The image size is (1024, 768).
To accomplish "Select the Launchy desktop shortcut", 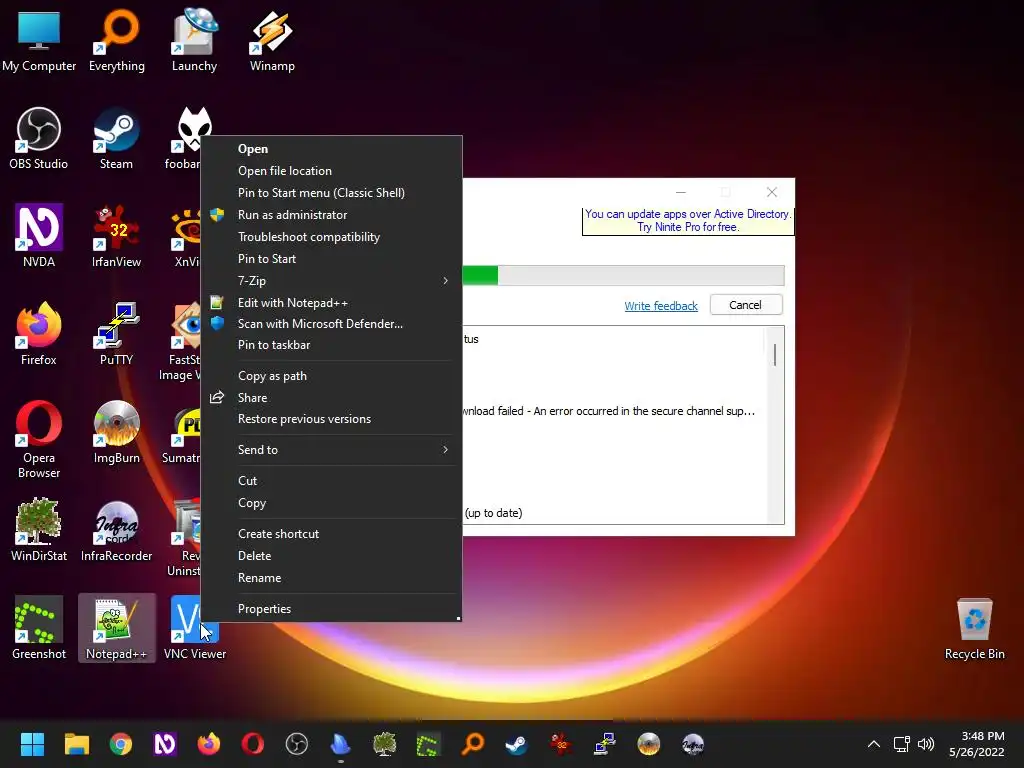I will pyautogui.click(x=194, y=39).
